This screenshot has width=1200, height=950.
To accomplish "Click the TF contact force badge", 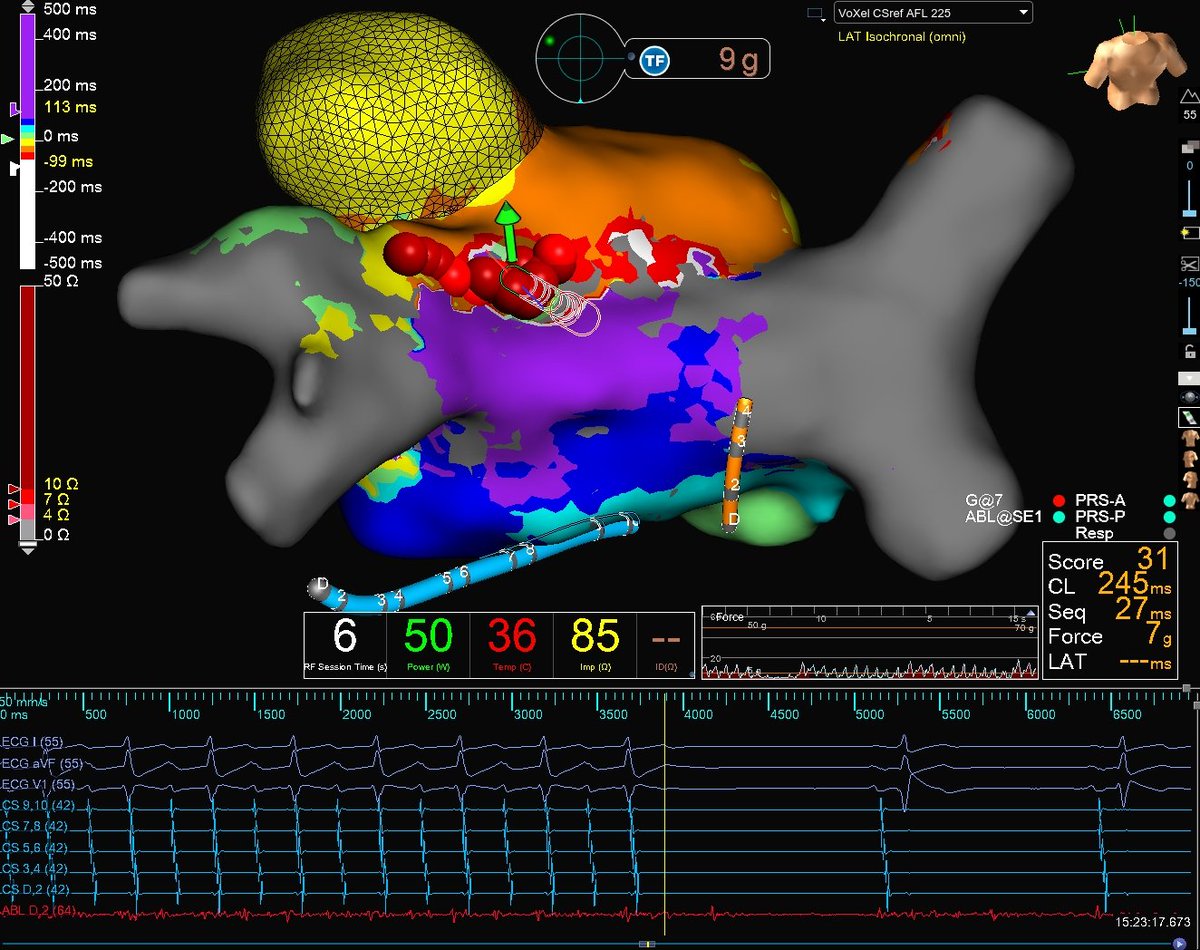I will point(655,62).
